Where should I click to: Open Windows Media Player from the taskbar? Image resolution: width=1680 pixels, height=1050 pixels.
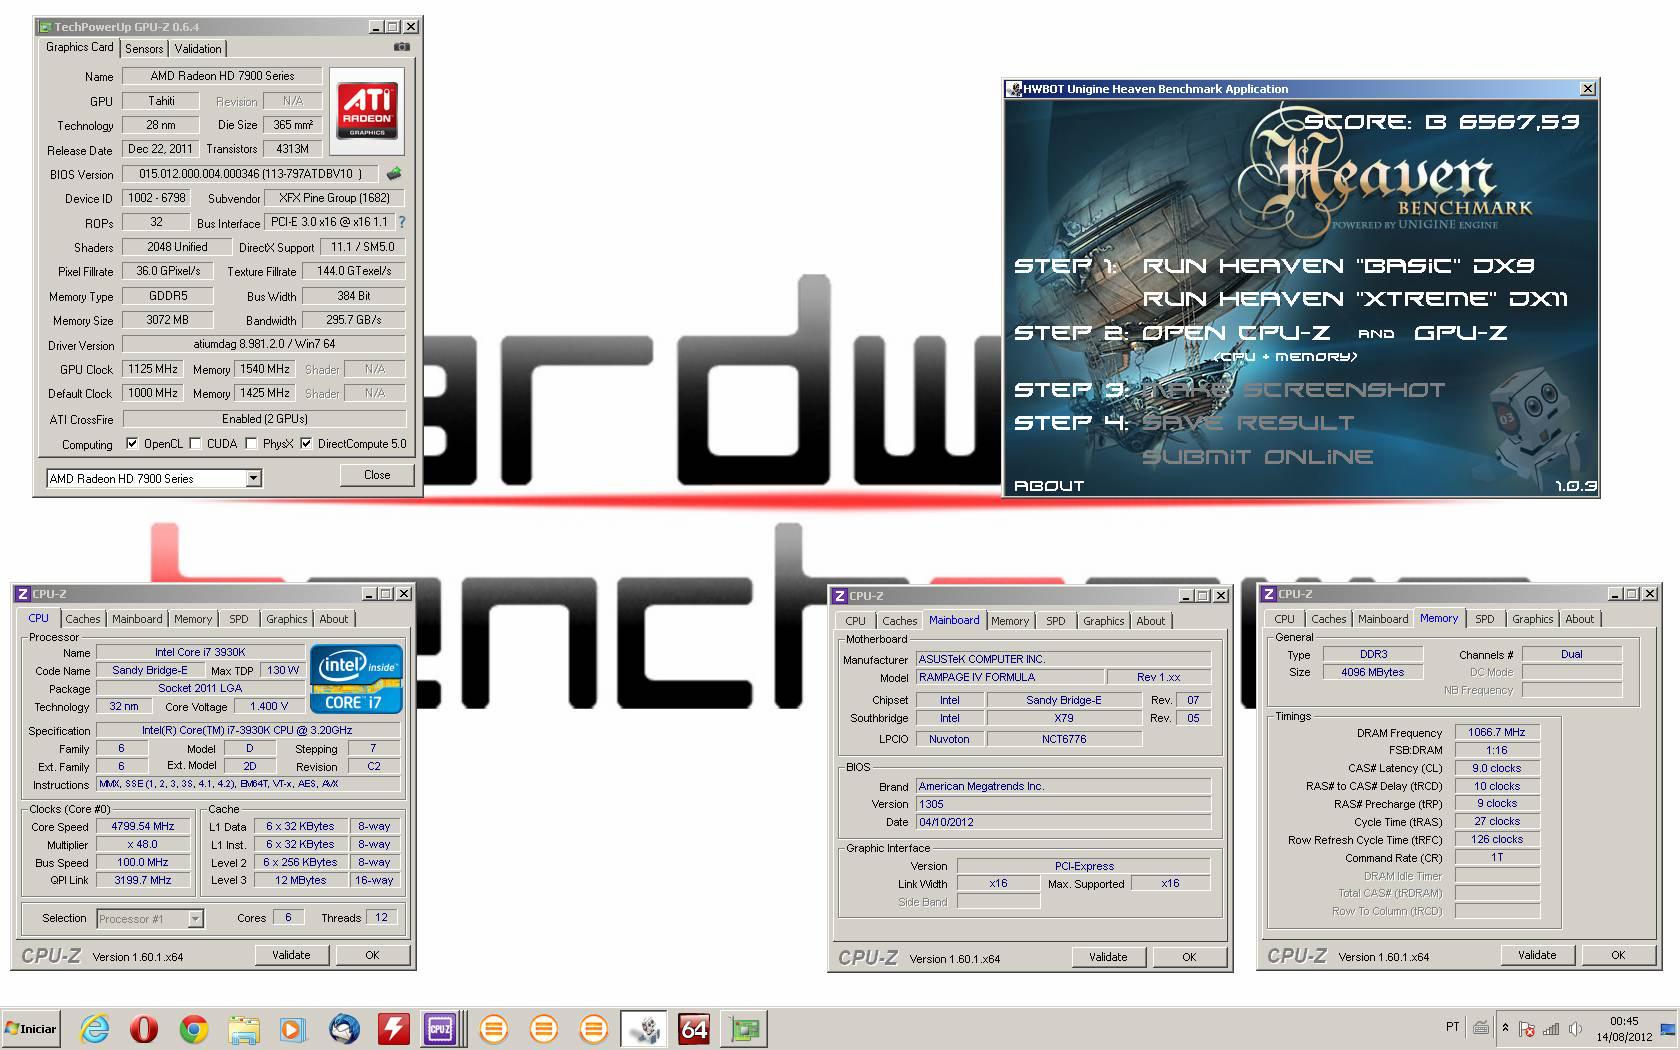point(292,1028)
